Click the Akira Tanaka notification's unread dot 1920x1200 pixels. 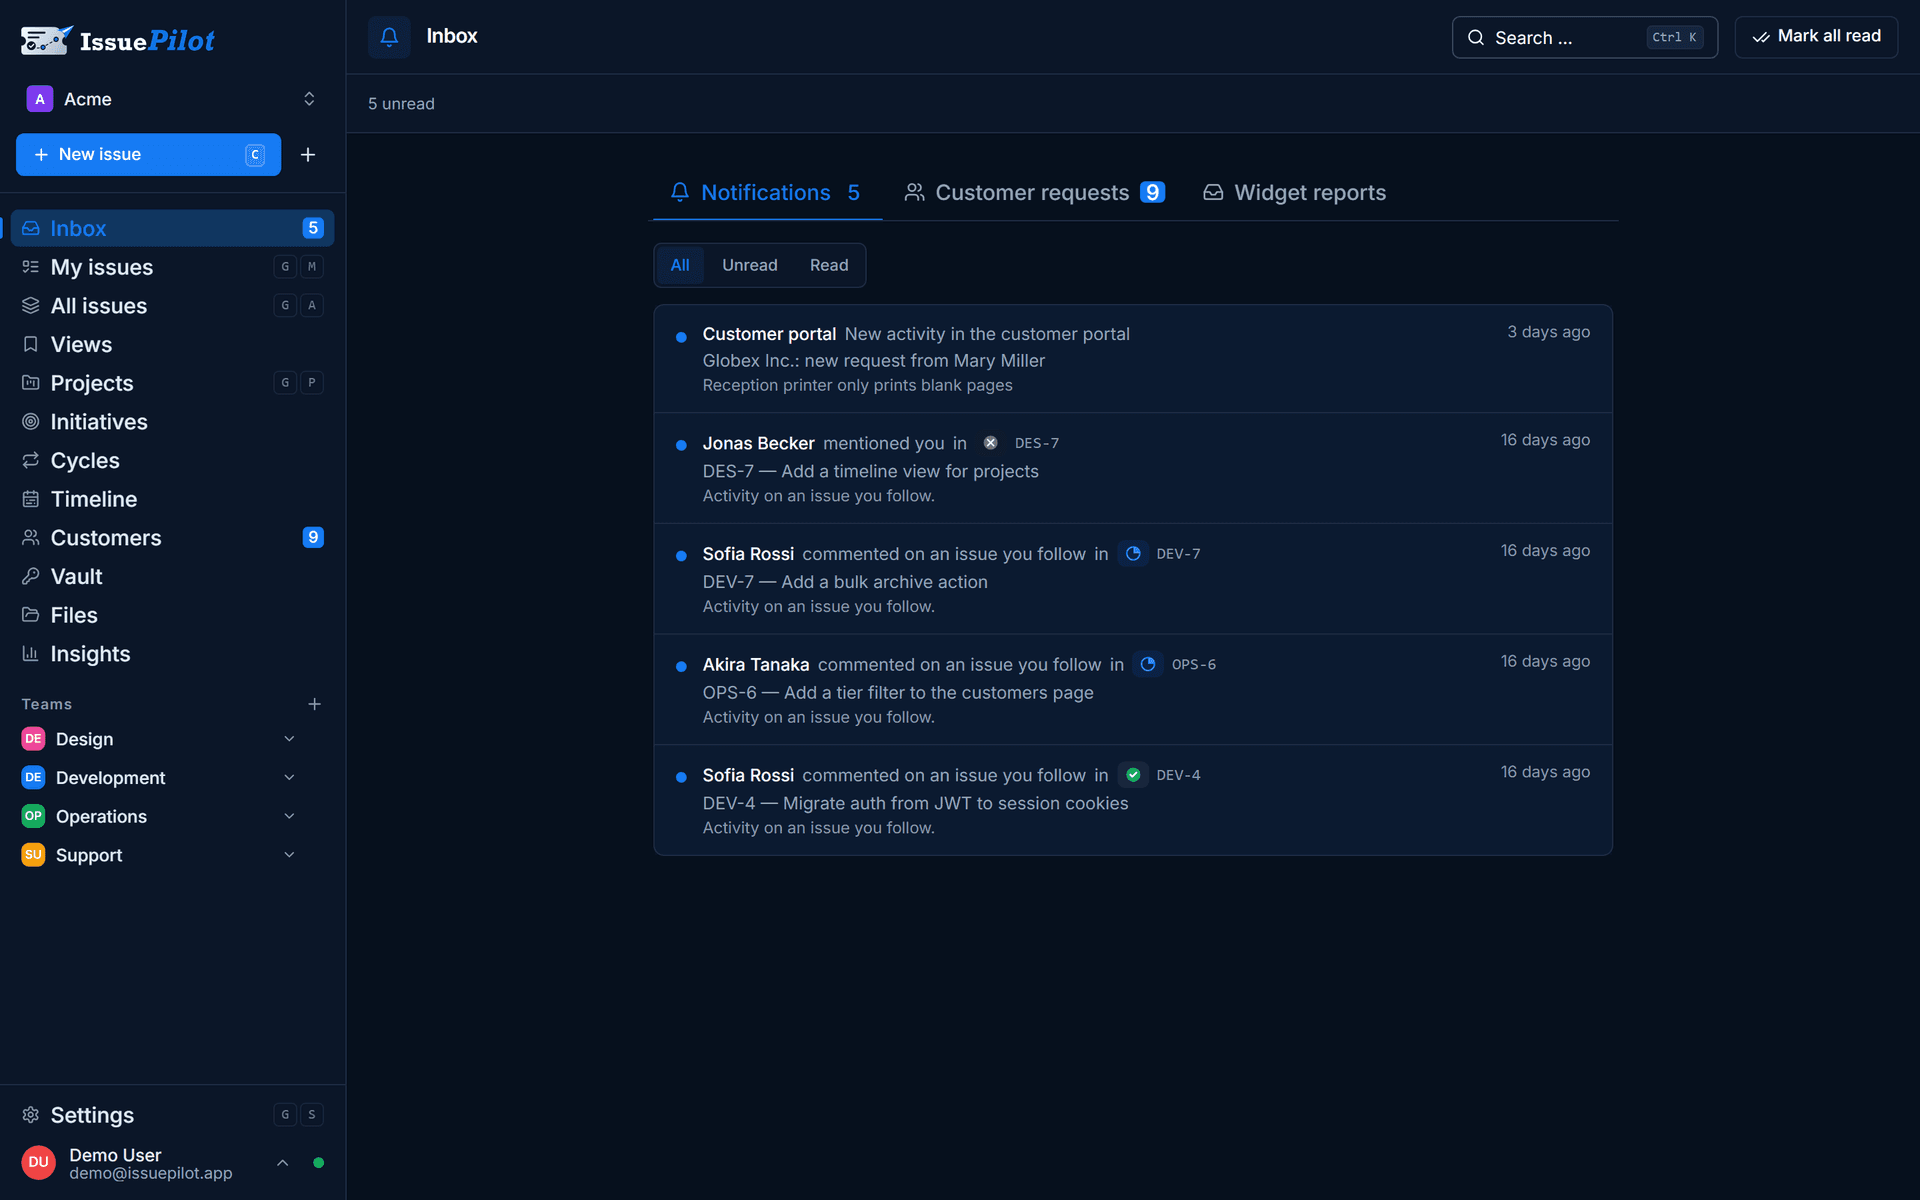[x=681, y=667]
